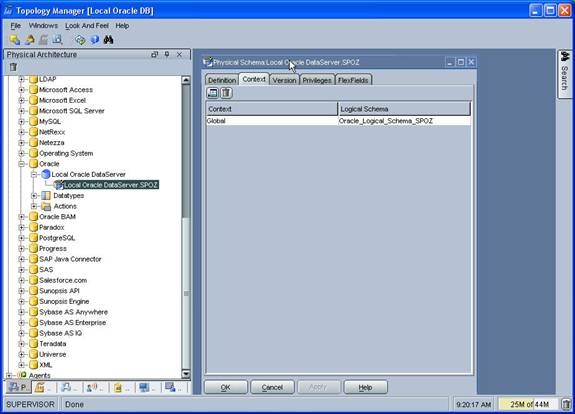Select the third bottom panel tab icon
This screenshot has width=575, height=414.
coord(69,387)
